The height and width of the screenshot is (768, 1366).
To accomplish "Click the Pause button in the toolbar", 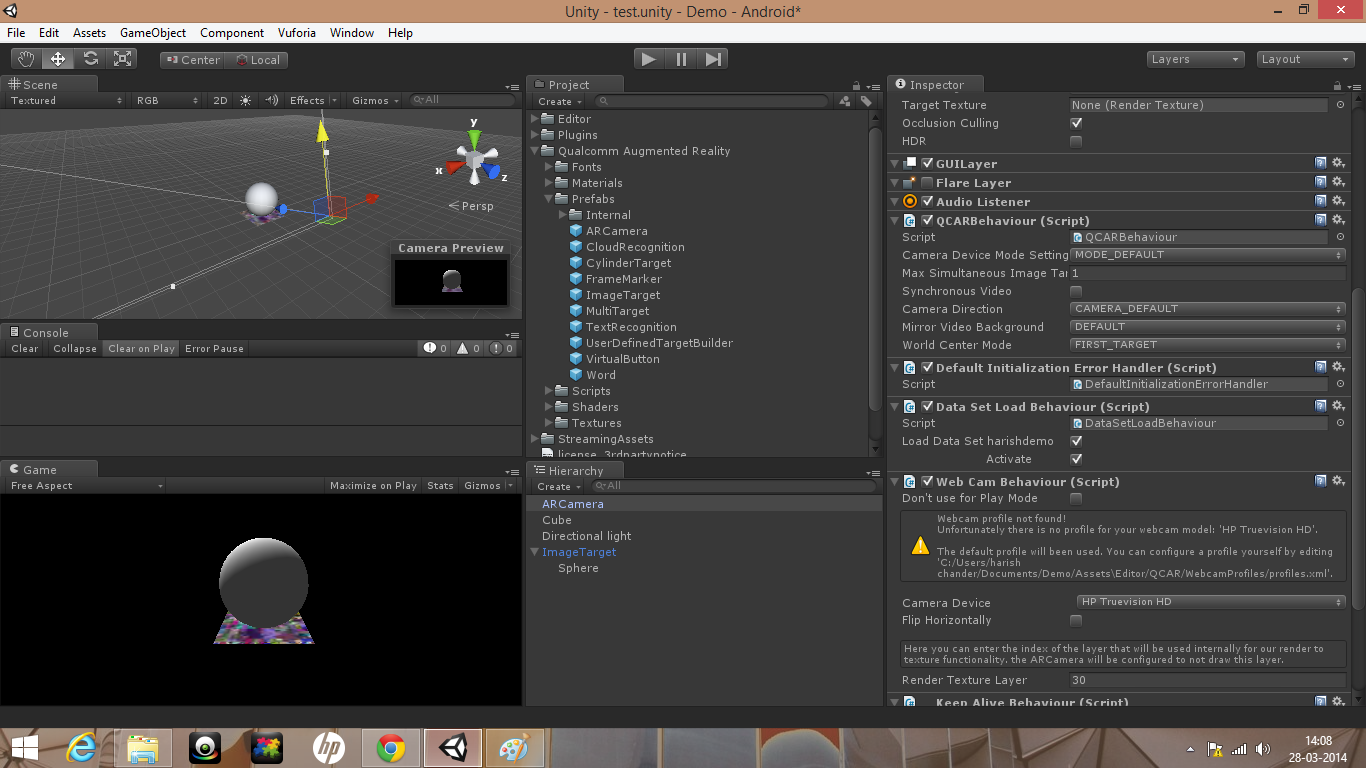I will click(x=681, y=59).
